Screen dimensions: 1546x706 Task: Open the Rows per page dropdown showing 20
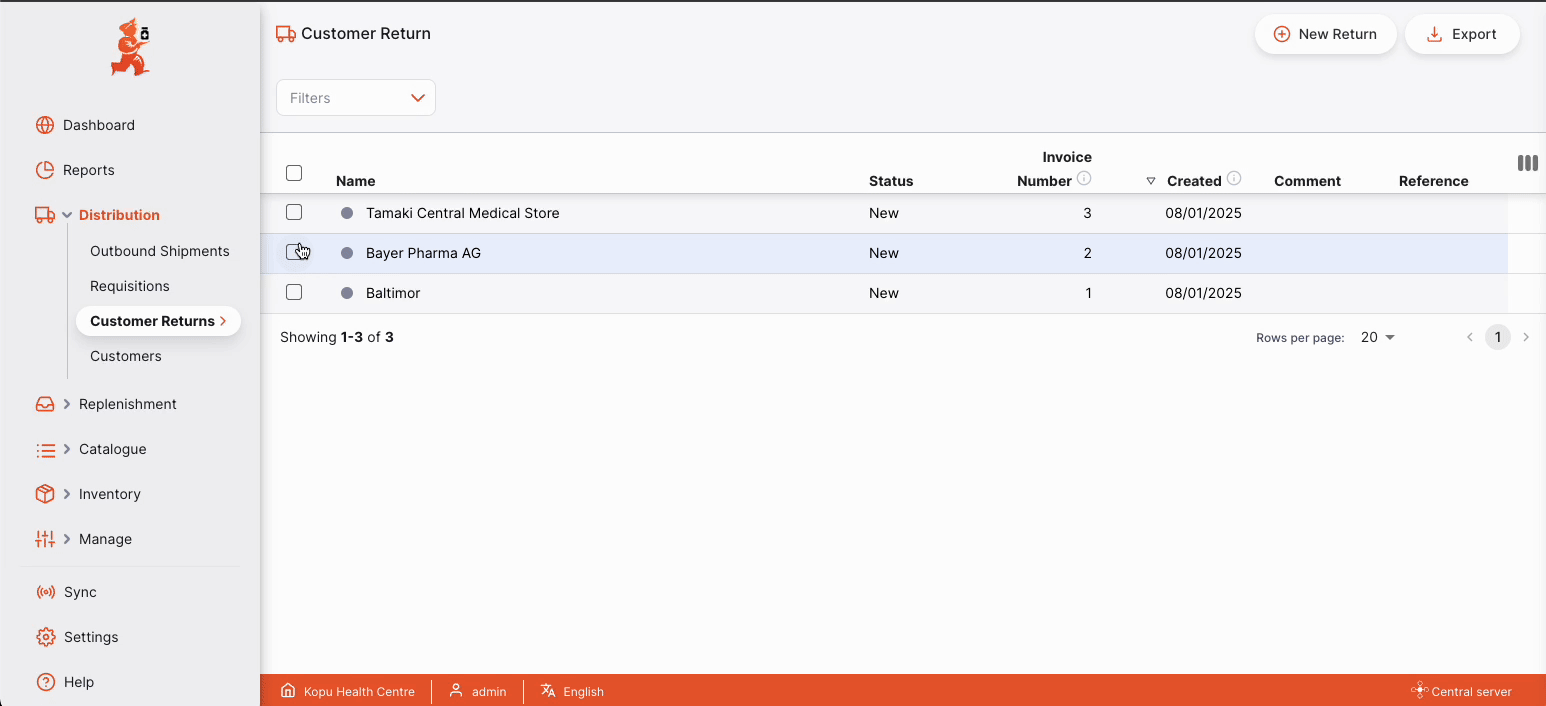coord(1377,338)
